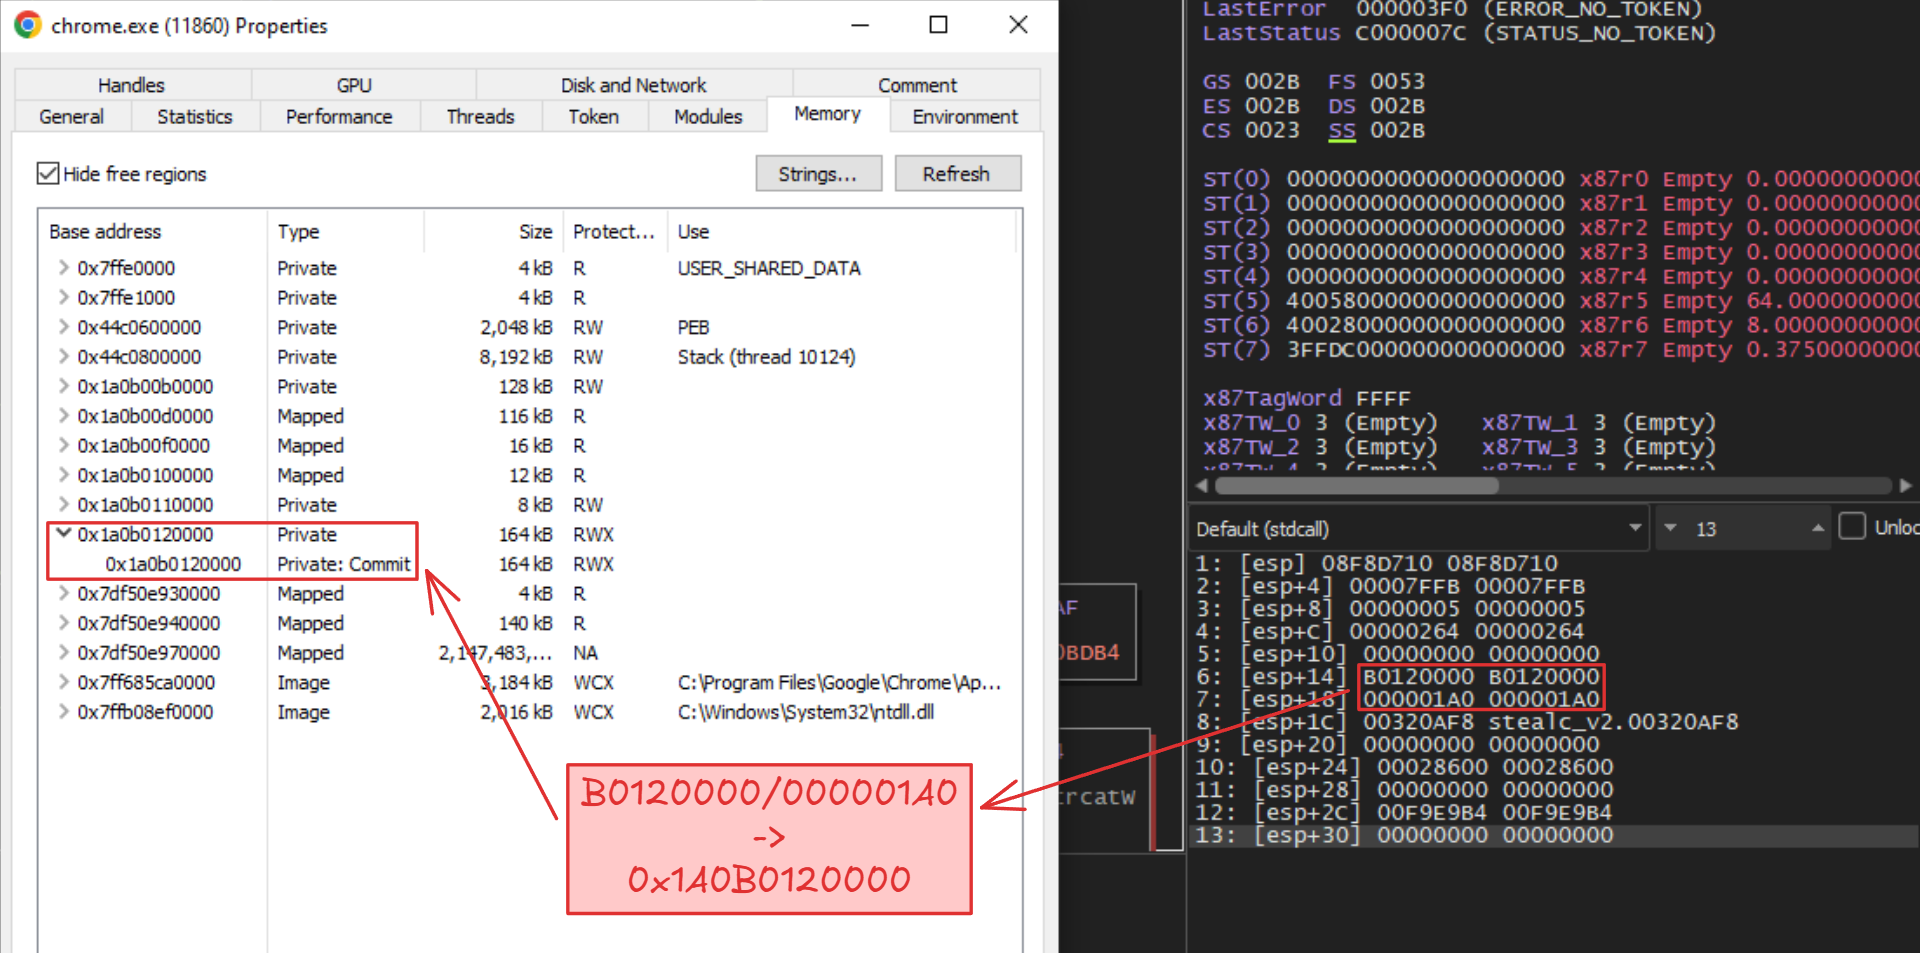Click the Chrome icon in the title bar
Screen dimensions: 1920x953
[28, 25]
